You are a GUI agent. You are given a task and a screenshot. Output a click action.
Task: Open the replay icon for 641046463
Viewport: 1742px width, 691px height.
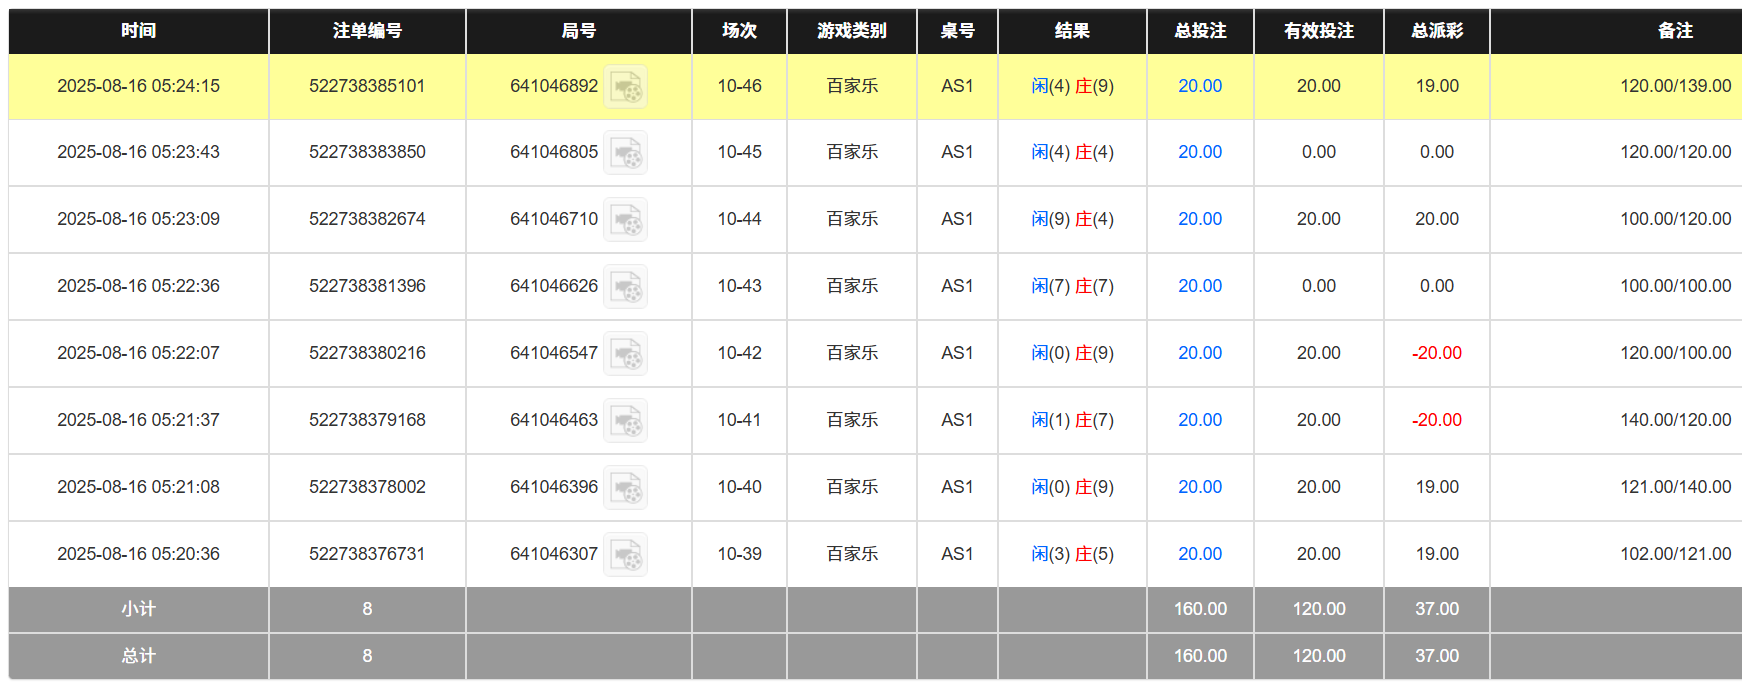pos(625,421)
